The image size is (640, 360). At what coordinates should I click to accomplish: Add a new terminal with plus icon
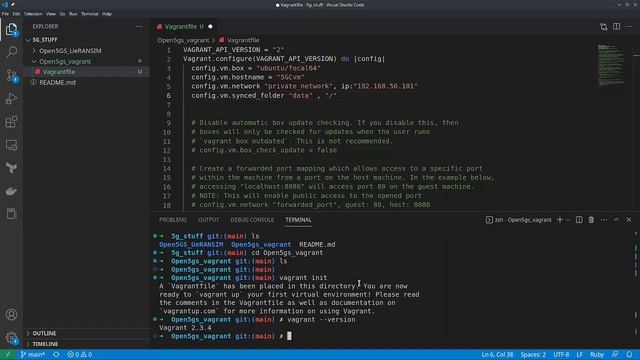[560, 220]
